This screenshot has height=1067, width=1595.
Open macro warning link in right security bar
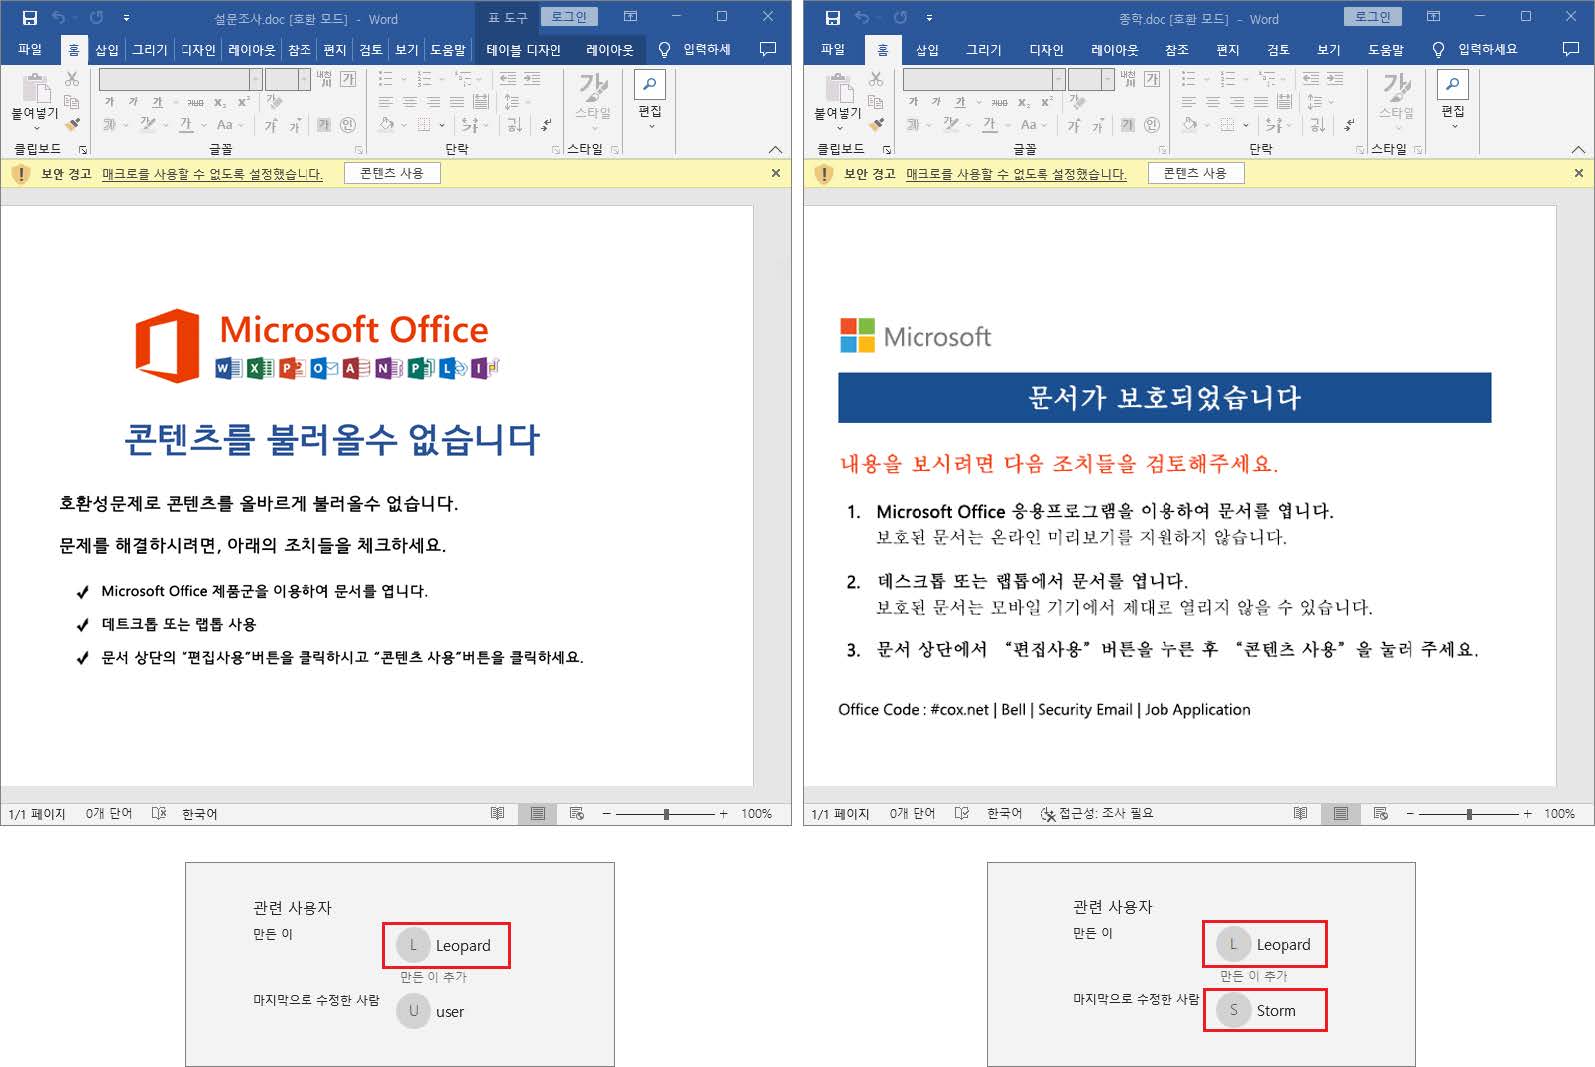coord(1016,174)
